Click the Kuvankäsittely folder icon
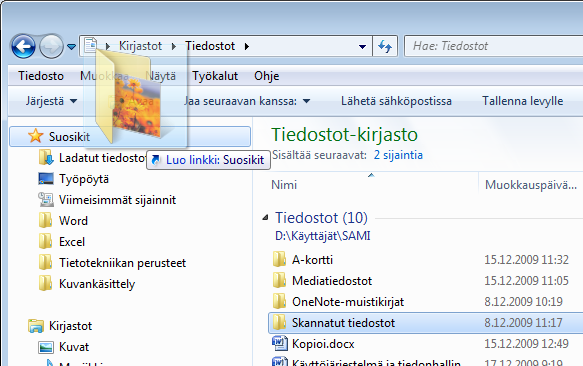Viewport: 583px width, 366px height. point(45,283)
